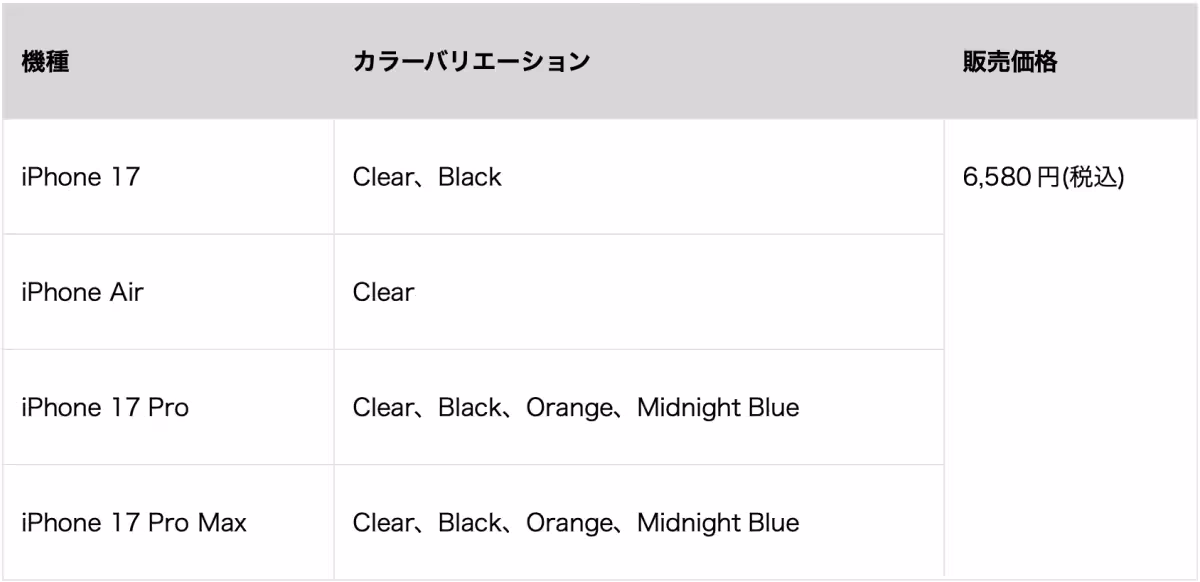Click Clear in the iPhone 17 Pro Max row

(x=380, y=523)
